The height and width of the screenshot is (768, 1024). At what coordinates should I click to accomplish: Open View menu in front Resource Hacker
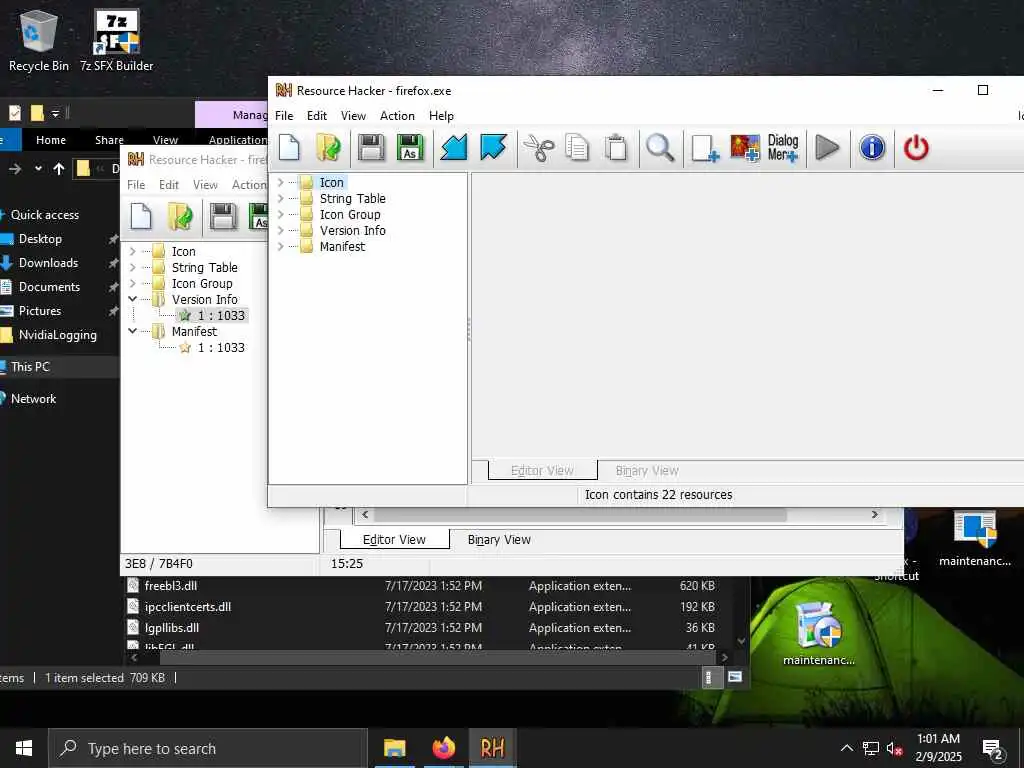[353, 116]
